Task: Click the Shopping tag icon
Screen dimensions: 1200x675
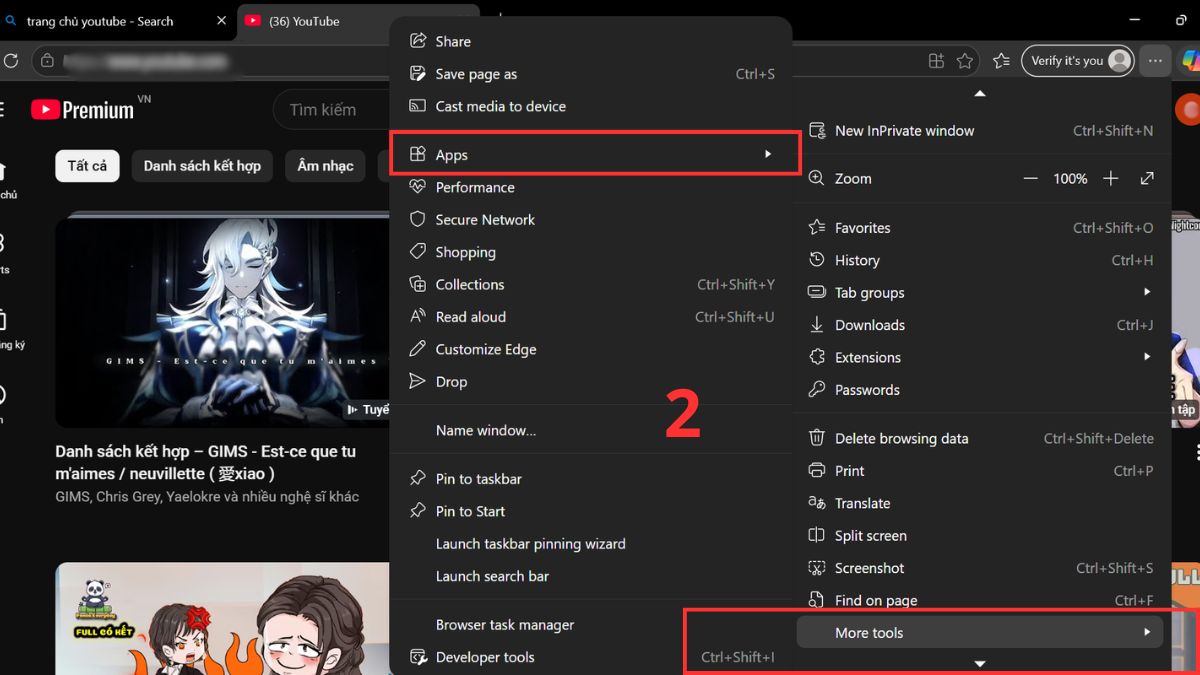Action: [418, 252]
